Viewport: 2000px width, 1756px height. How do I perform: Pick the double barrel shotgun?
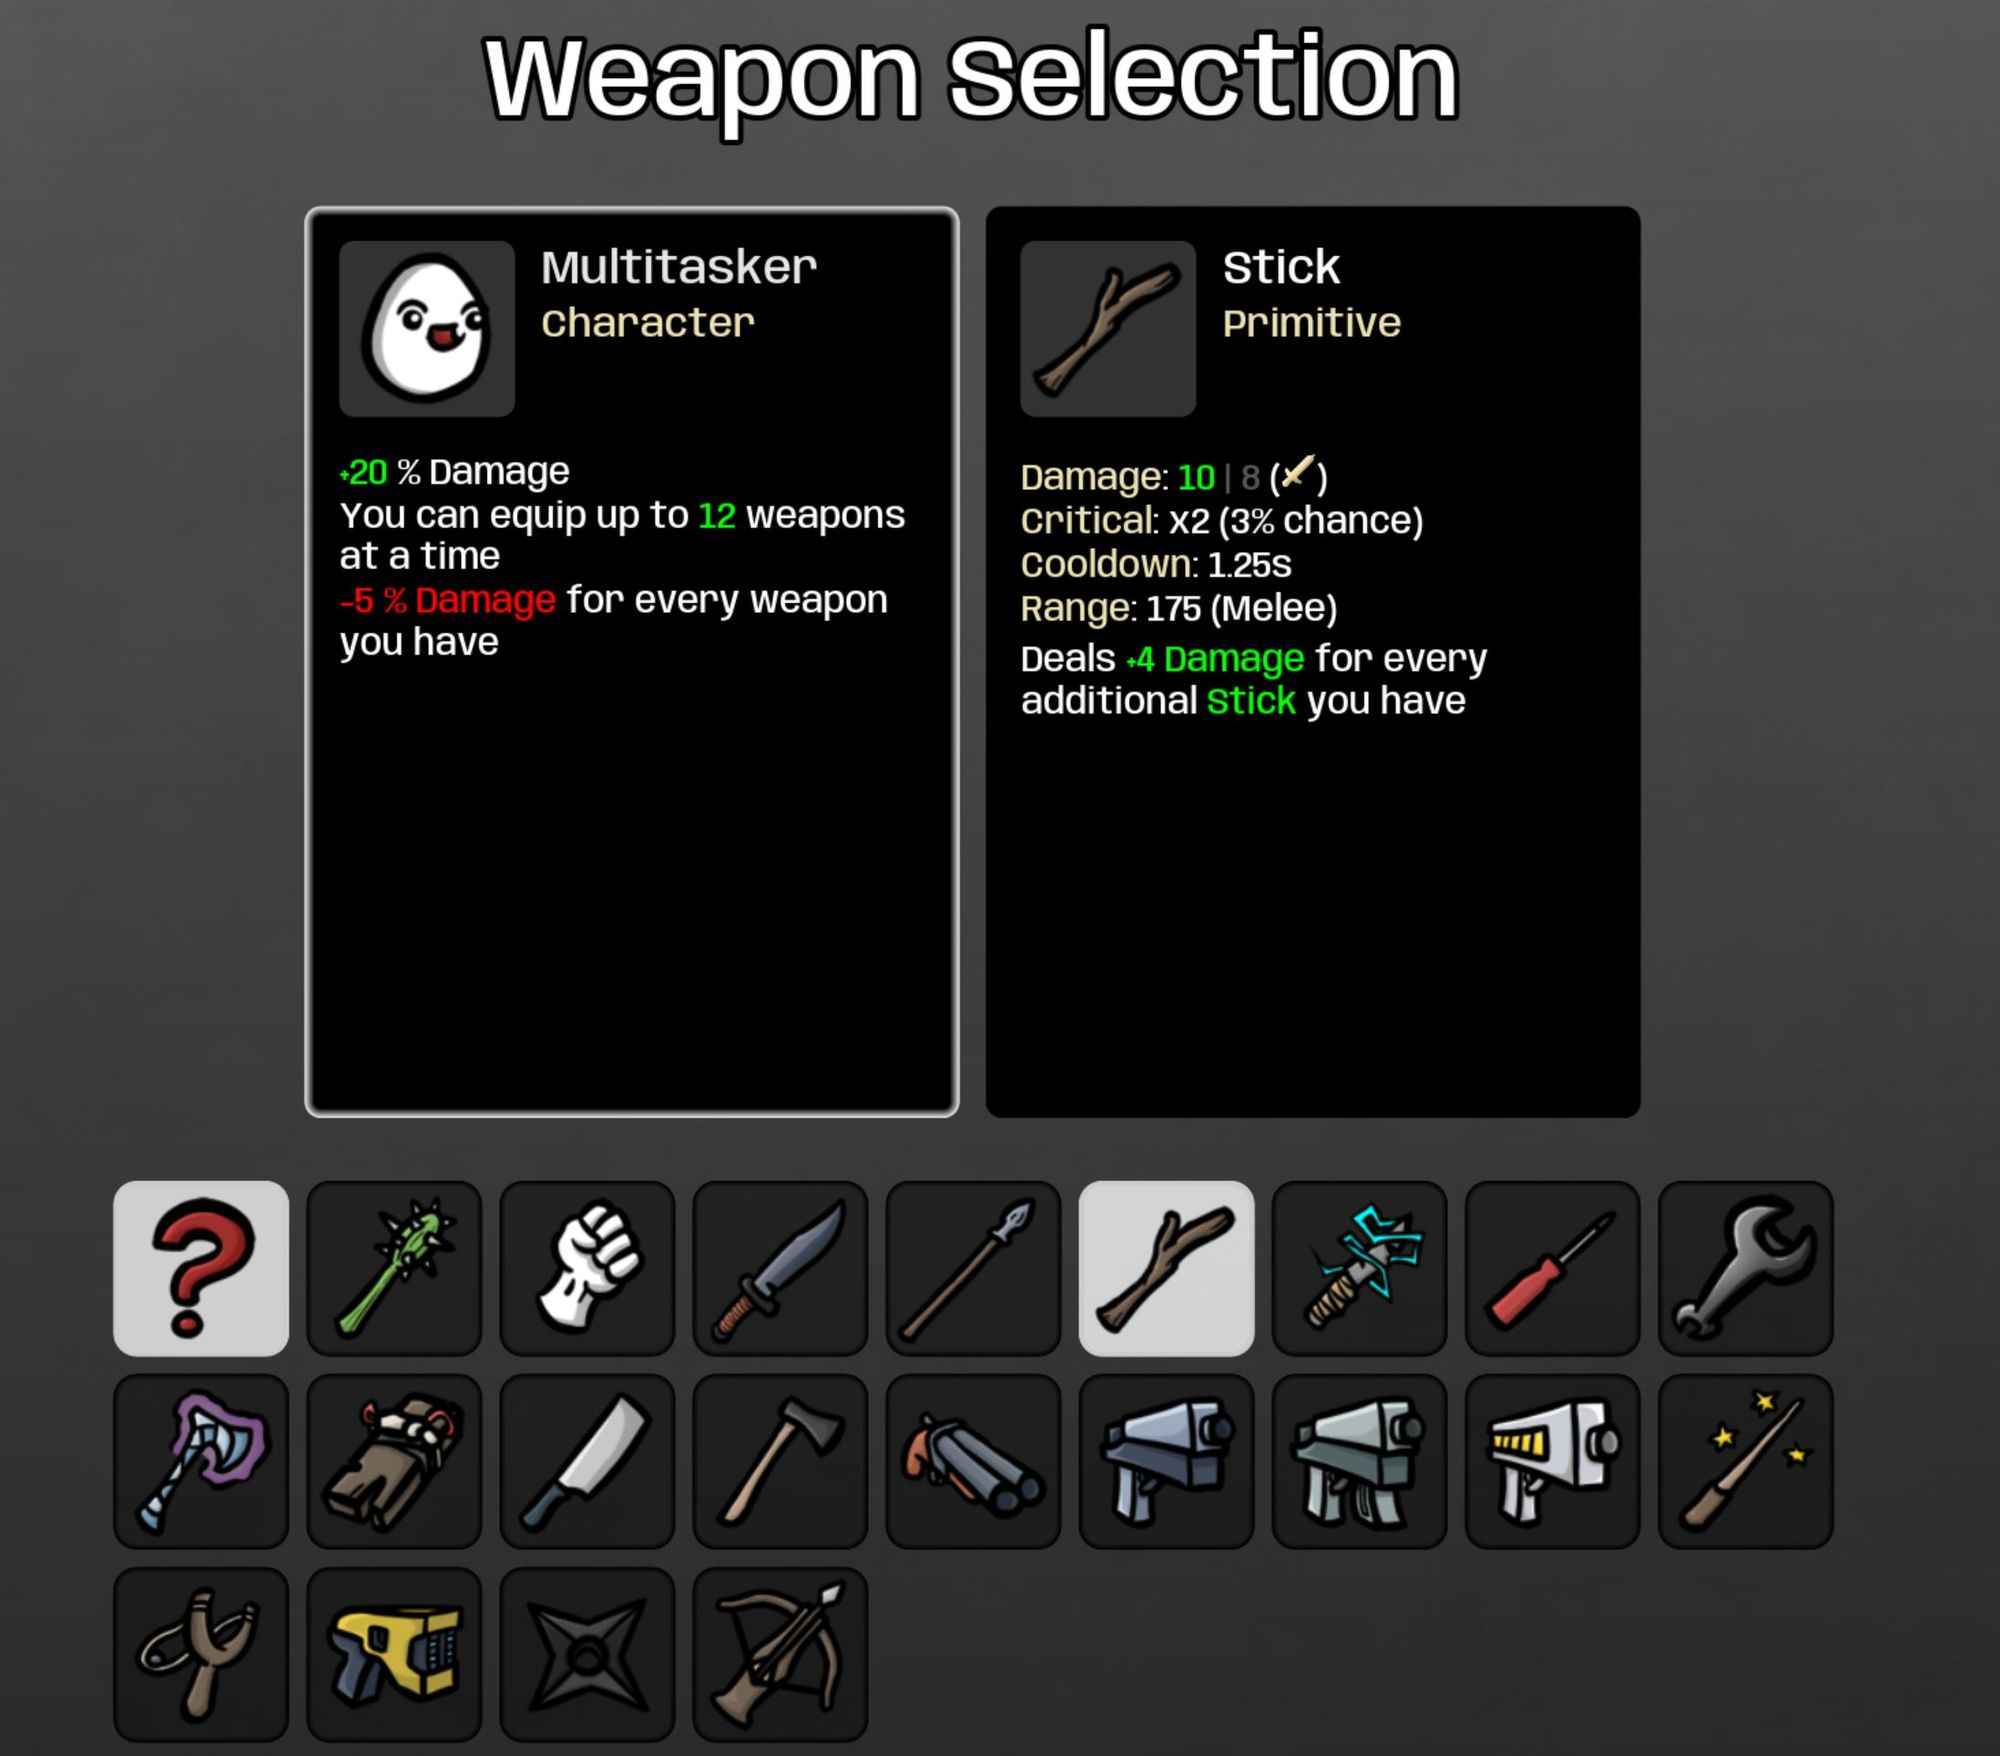pyautogui.click(x=973, y=1461)
